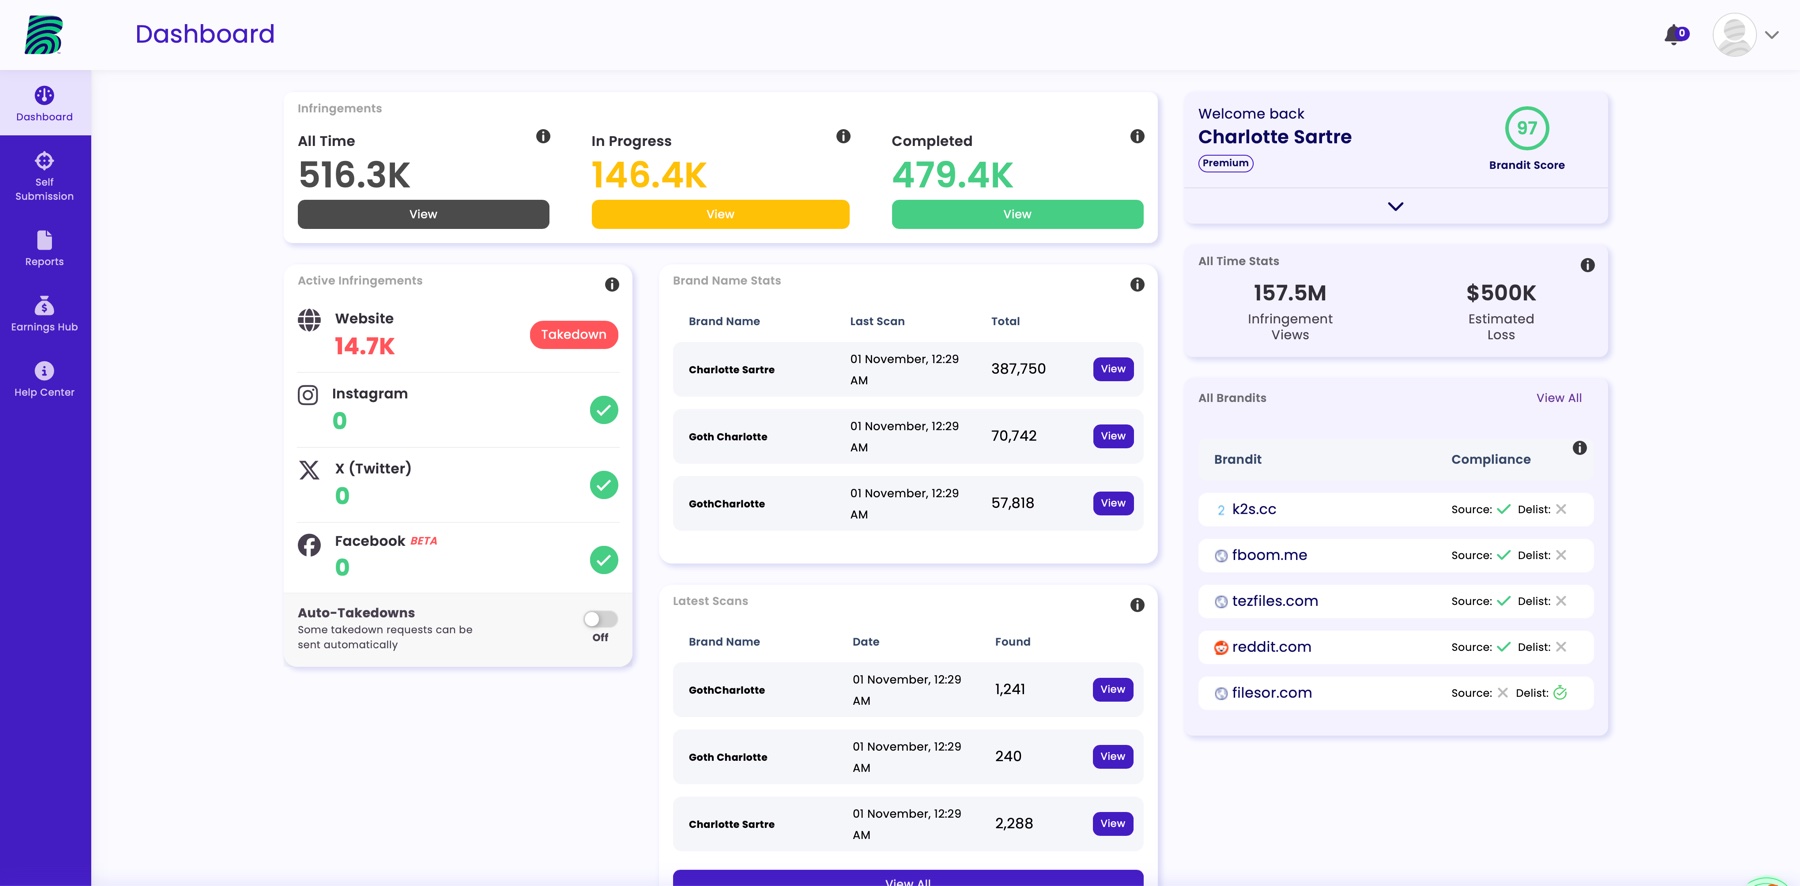The image size is (1800, 886).
Task: View Goth Charlotte latest scan with 240 found
Action: coord(1113,756)
